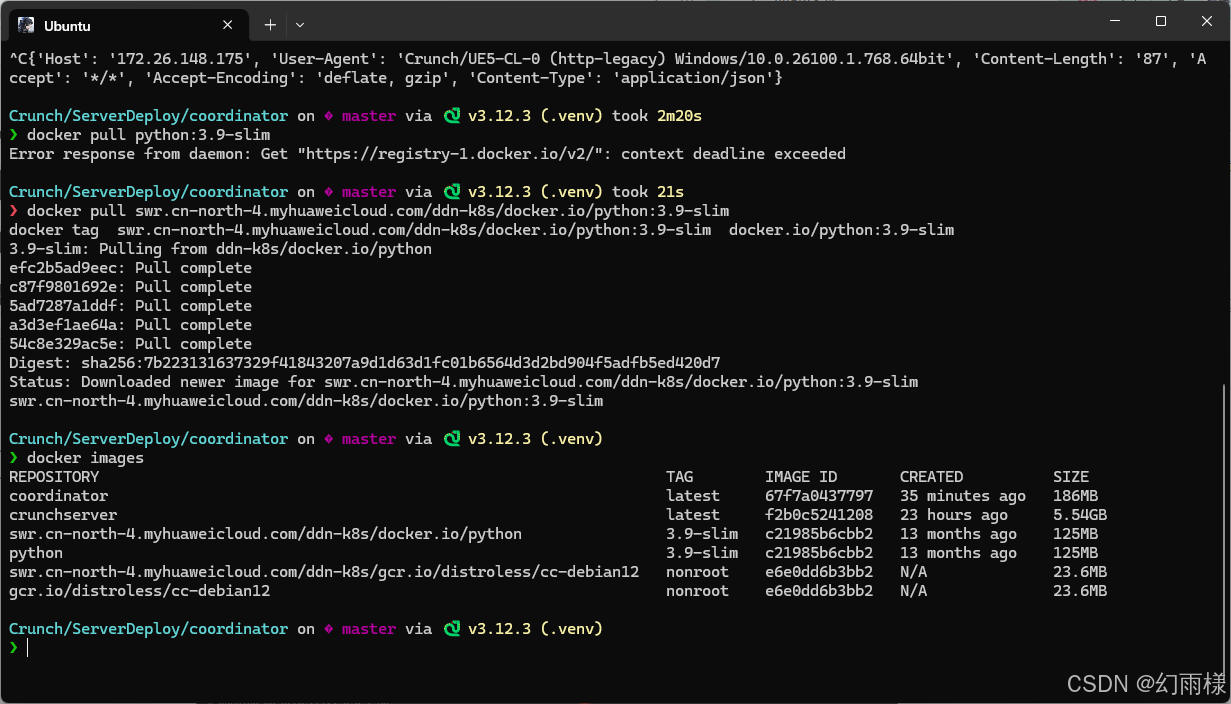Image resolution: width=1231 pixels, height=704 pixels.
Task: Click 'gcr.io/distroless/cc-debian12' repository name
Action: (x=139, y=591)
